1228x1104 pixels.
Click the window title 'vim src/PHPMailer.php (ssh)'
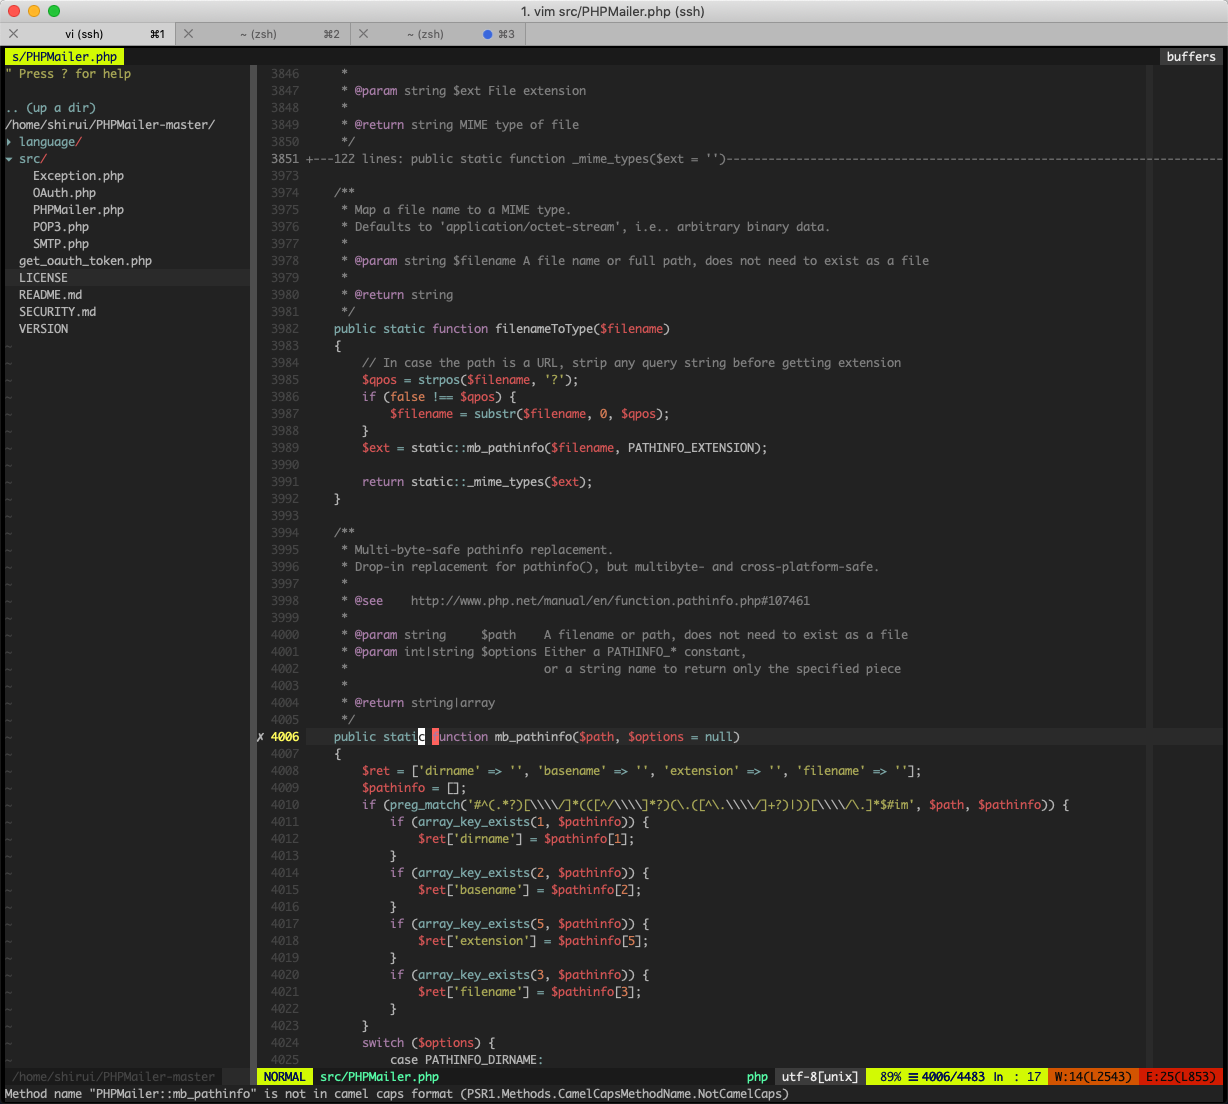point(613,11)
